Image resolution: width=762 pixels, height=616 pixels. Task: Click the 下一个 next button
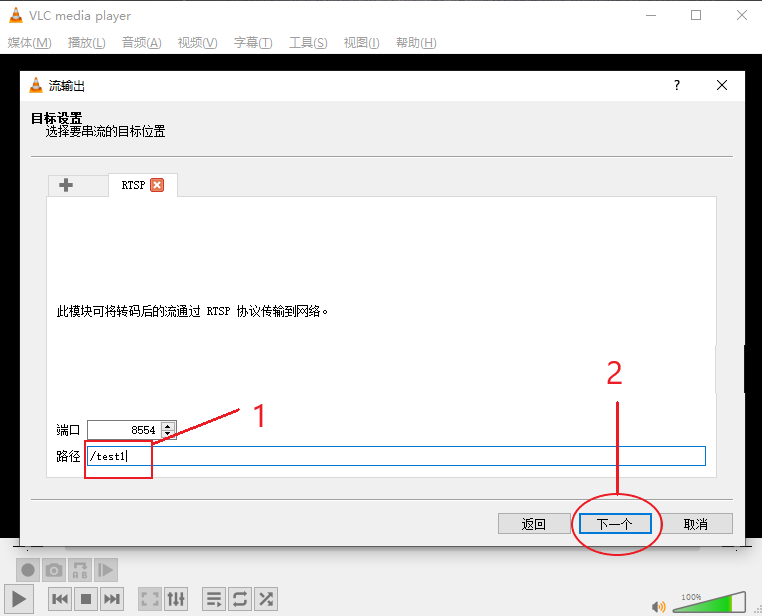[x=615, y=524]
